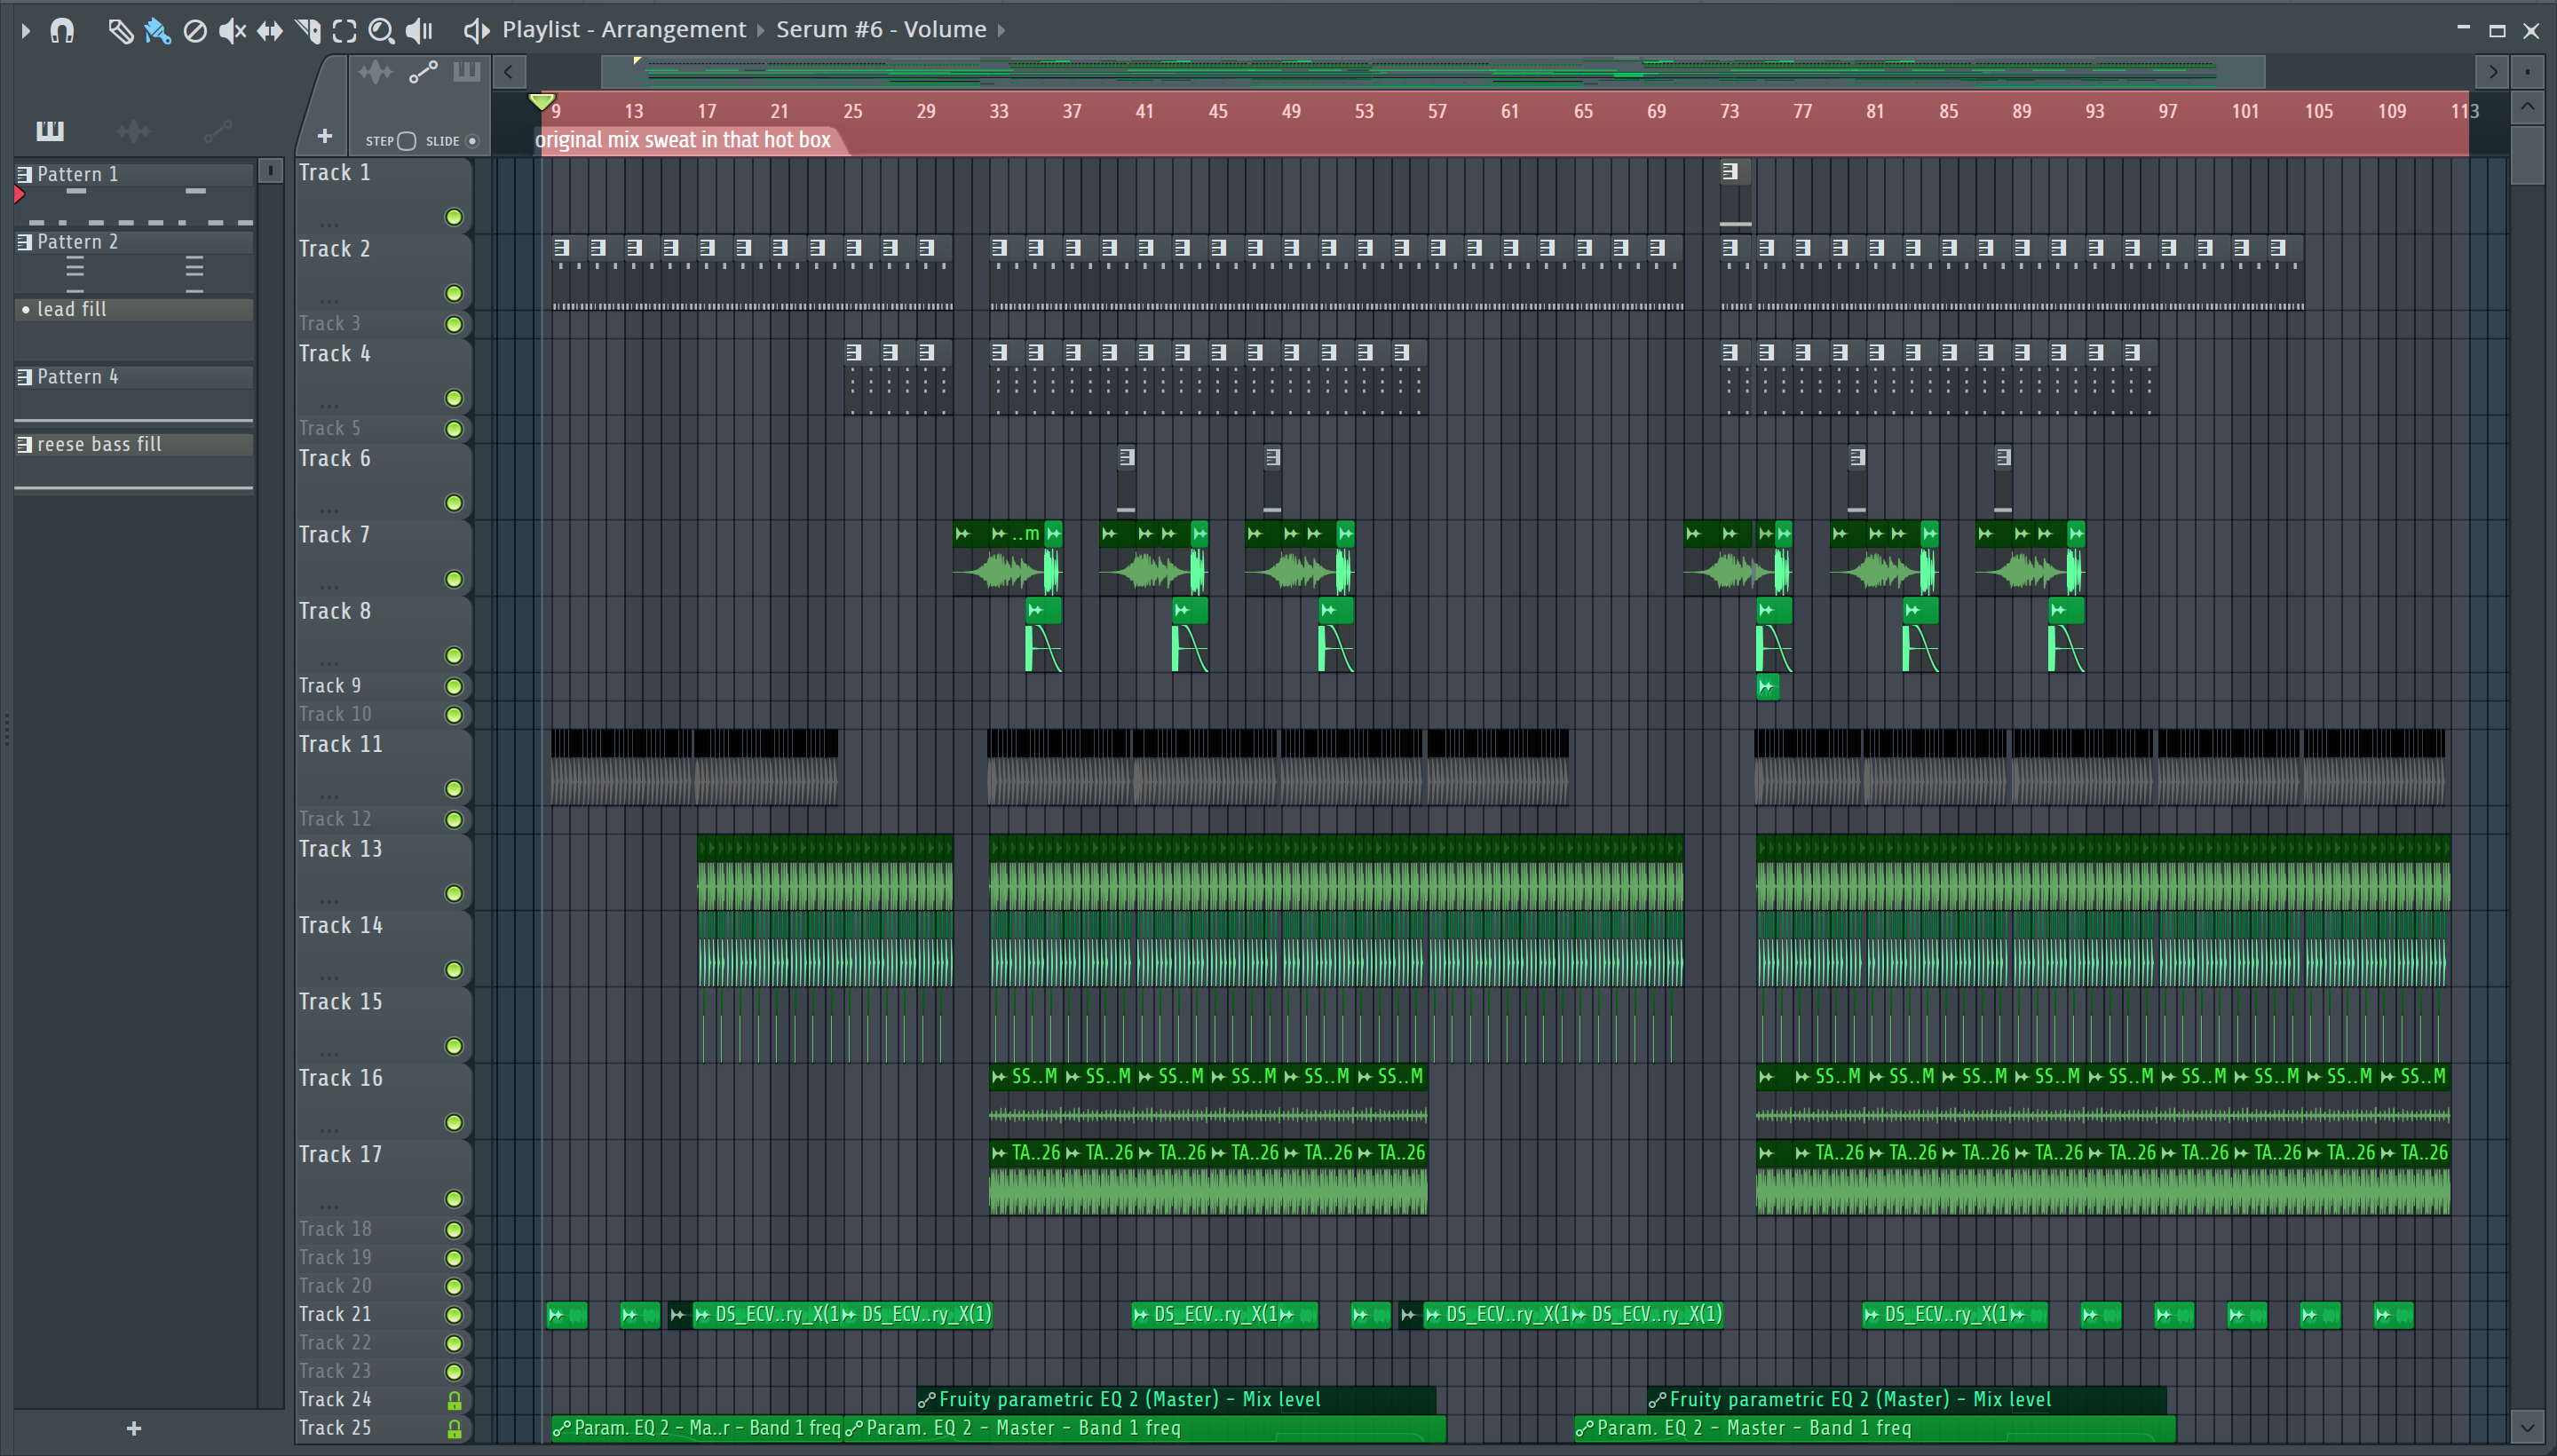Screen dimensions: 2557x1456
Task: Click the horizontal song overview scrollbar
Action: point(1432,71)
